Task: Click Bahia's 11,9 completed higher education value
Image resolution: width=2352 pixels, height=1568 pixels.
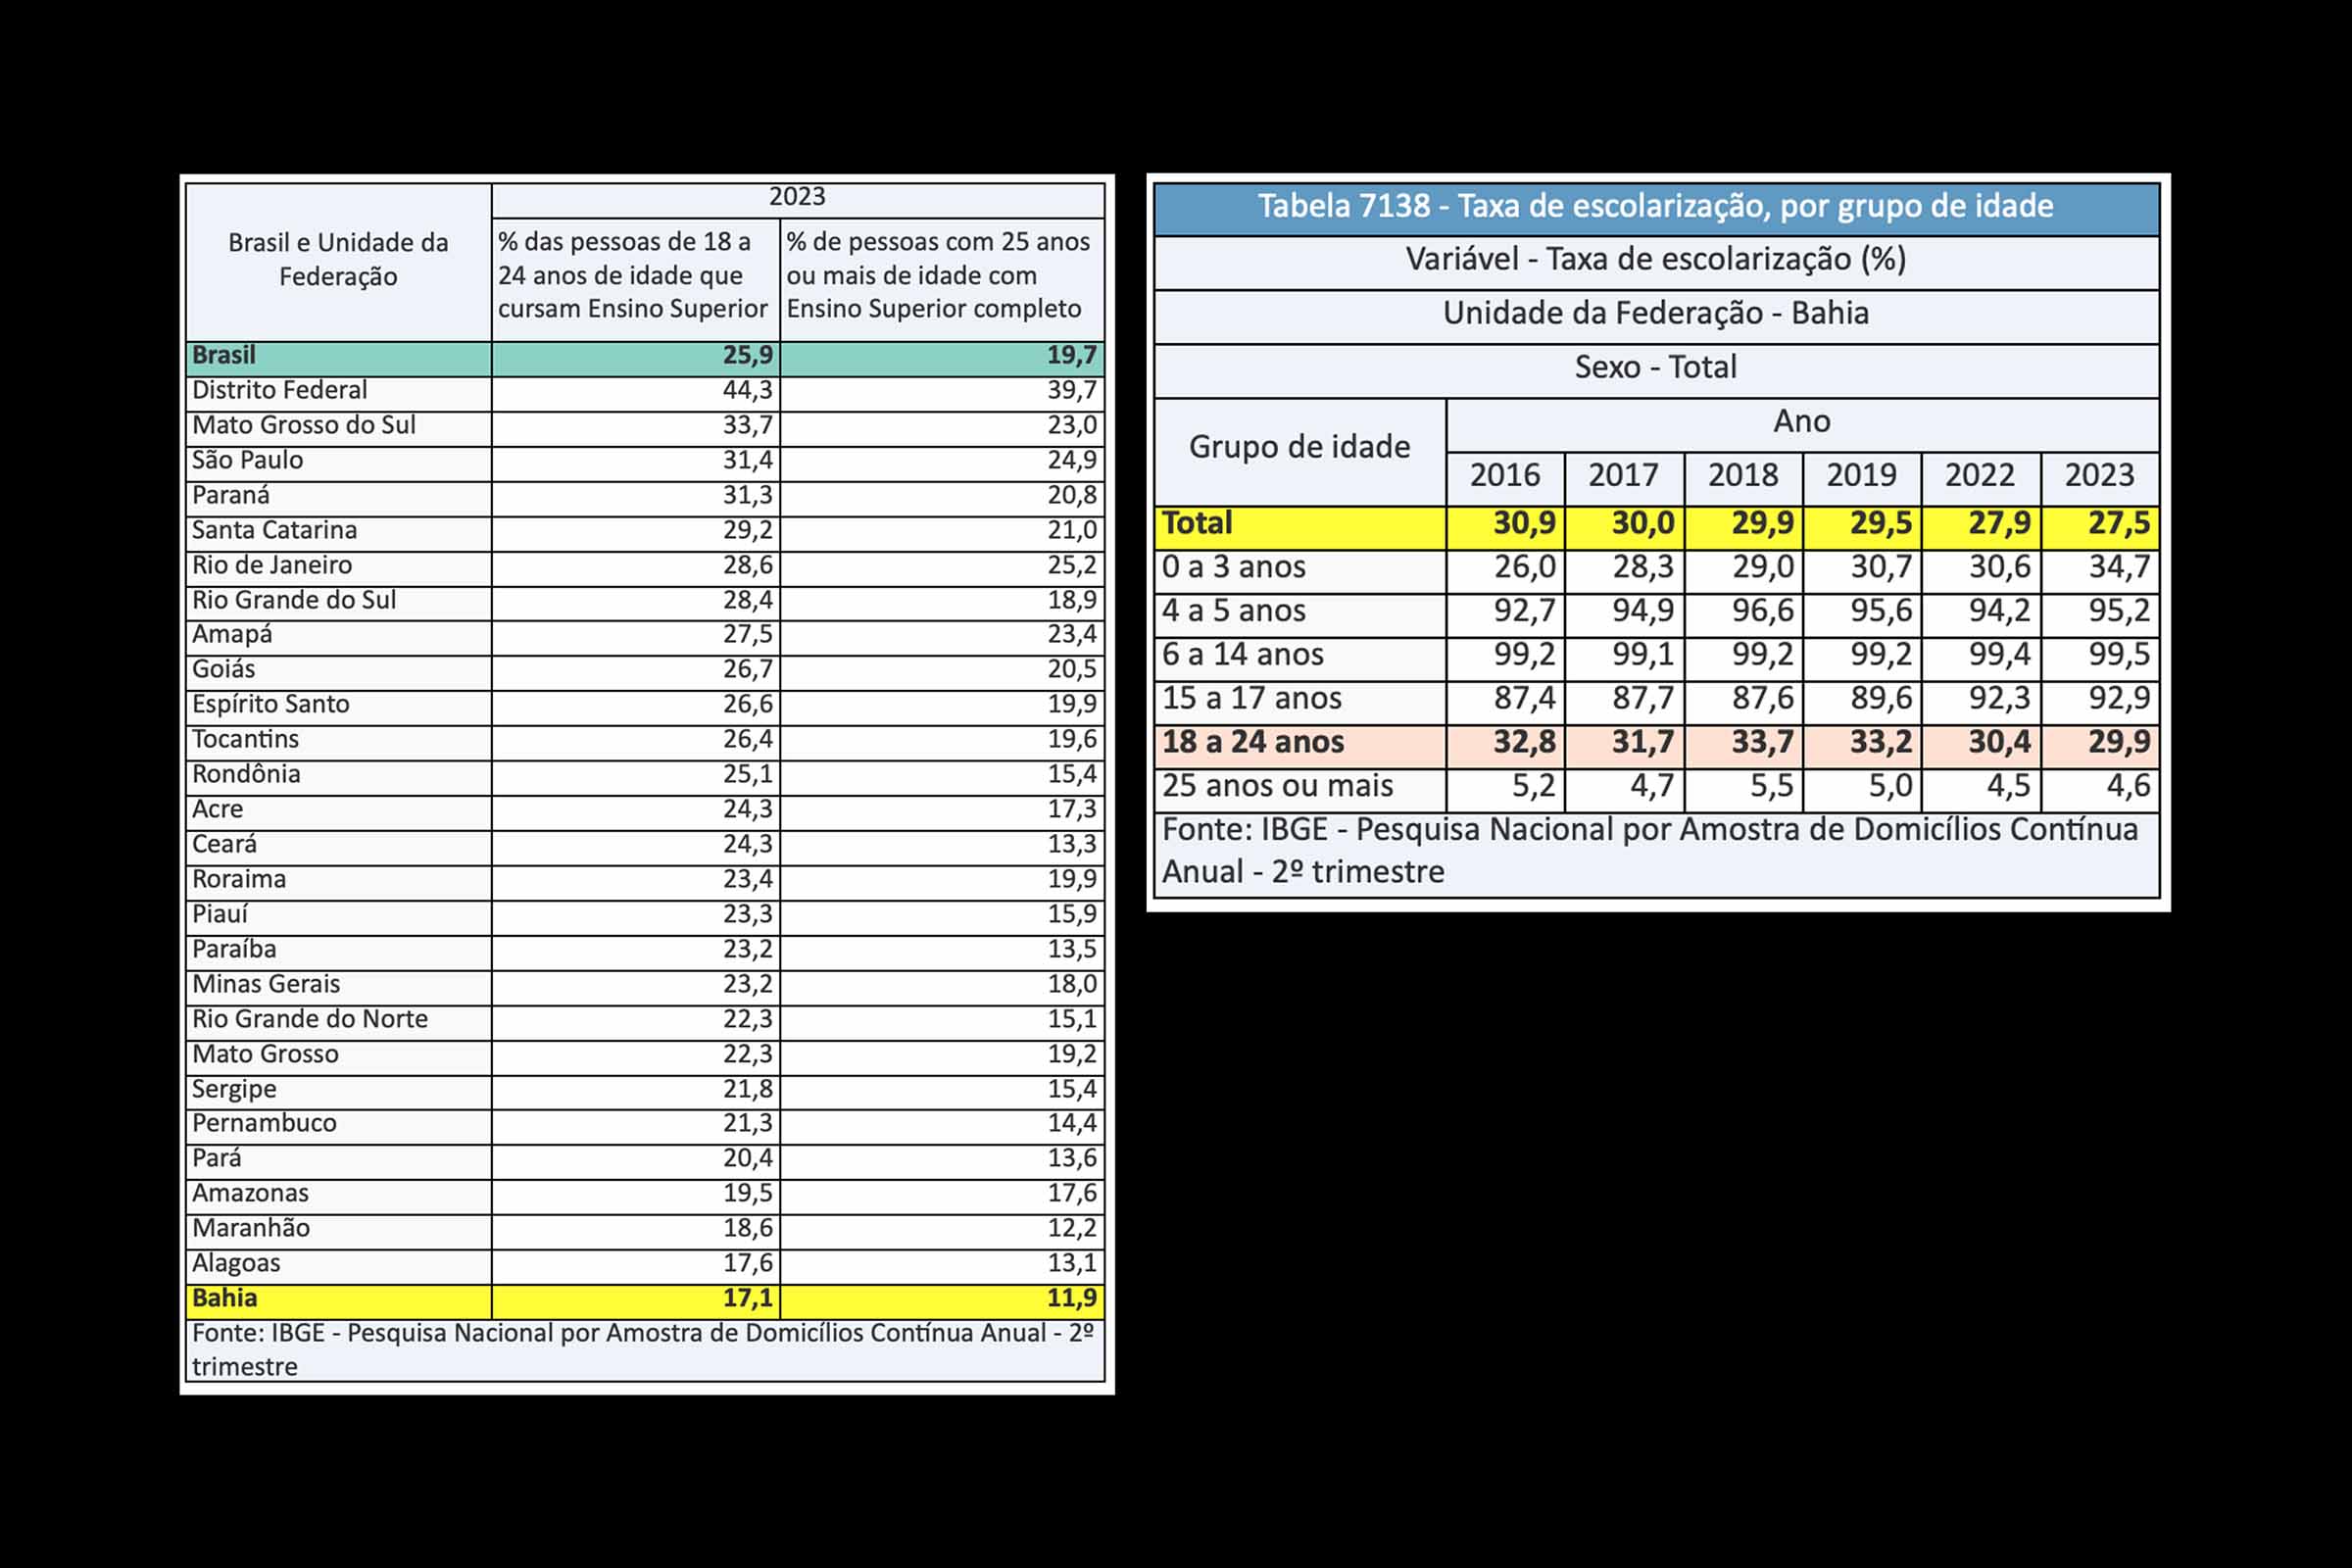Action: (1072, 1298)
